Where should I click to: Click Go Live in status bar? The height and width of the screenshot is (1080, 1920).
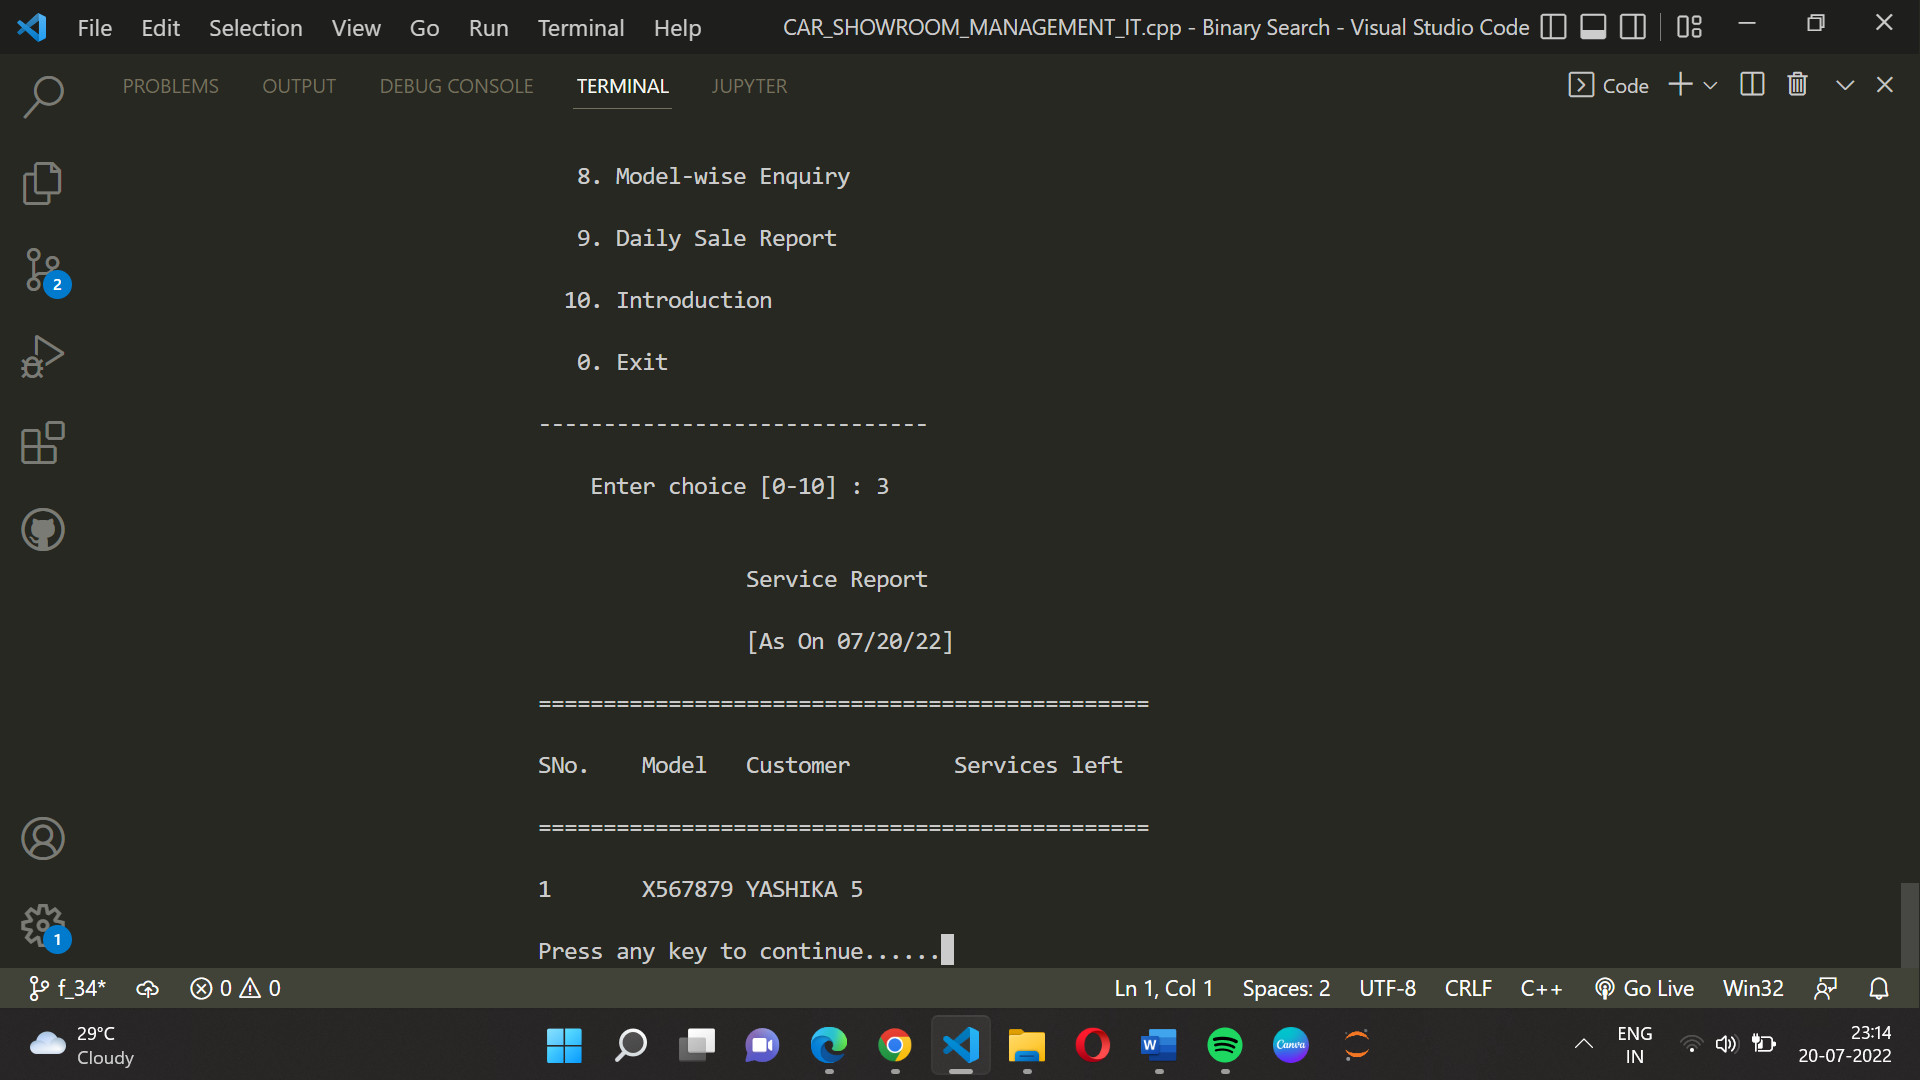click(x=1644, y=988)
